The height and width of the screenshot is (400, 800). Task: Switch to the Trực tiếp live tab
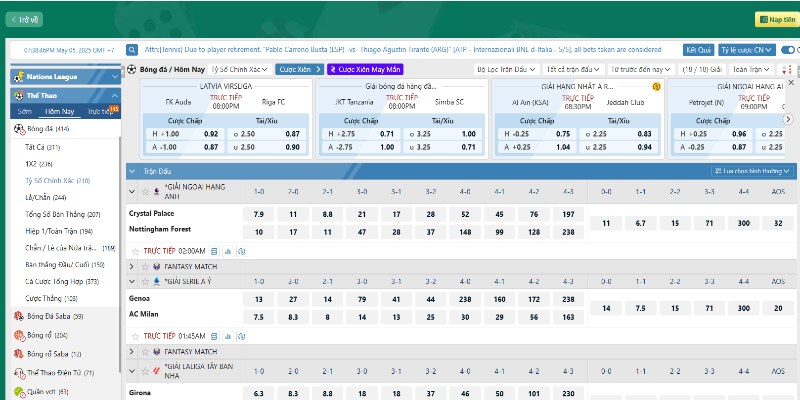coord(100,111)
